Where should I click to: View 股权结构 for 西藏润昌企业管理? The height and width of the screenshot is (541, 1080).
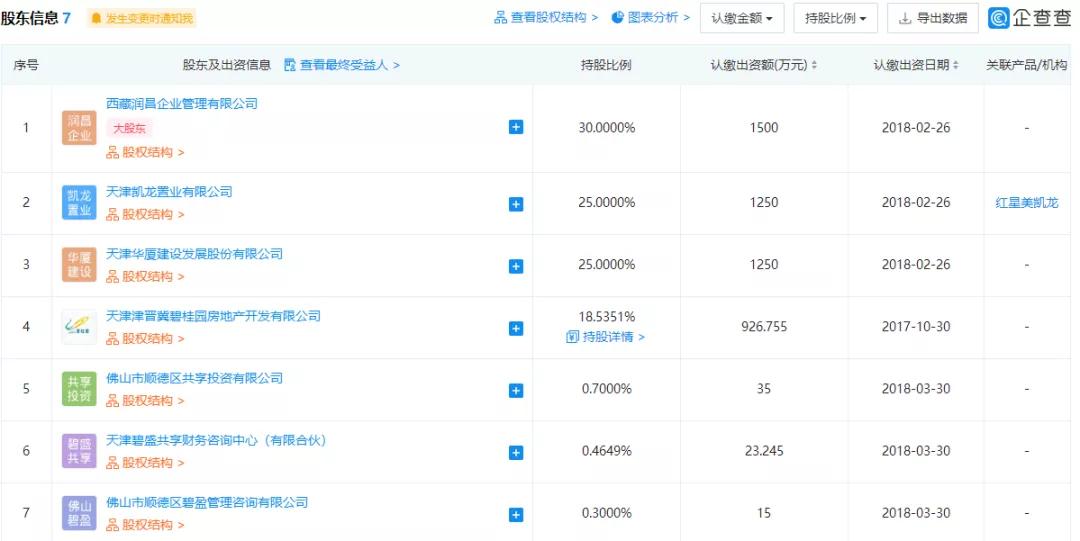[145, 152]
